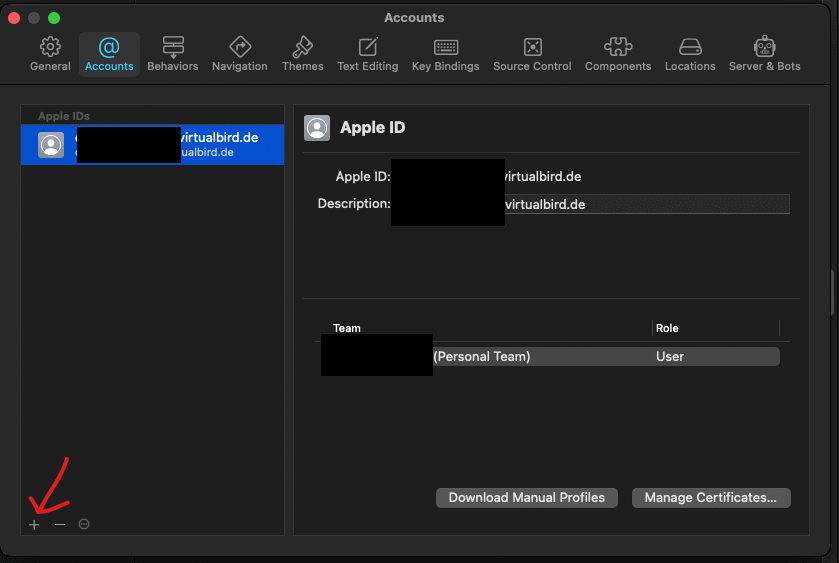The height and width of the screenshot is (563, 839).
Task: Click the Download Manual Profiles button
Action: tap(527, 498)
